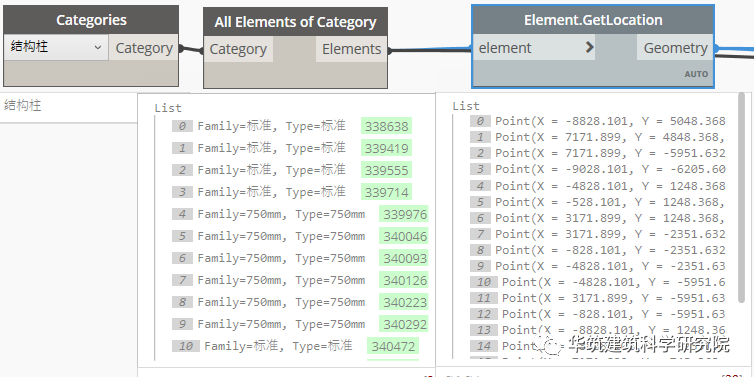Click the Elements output port
The width and height of the screenshot is (754, 377).
click(351, 49)
